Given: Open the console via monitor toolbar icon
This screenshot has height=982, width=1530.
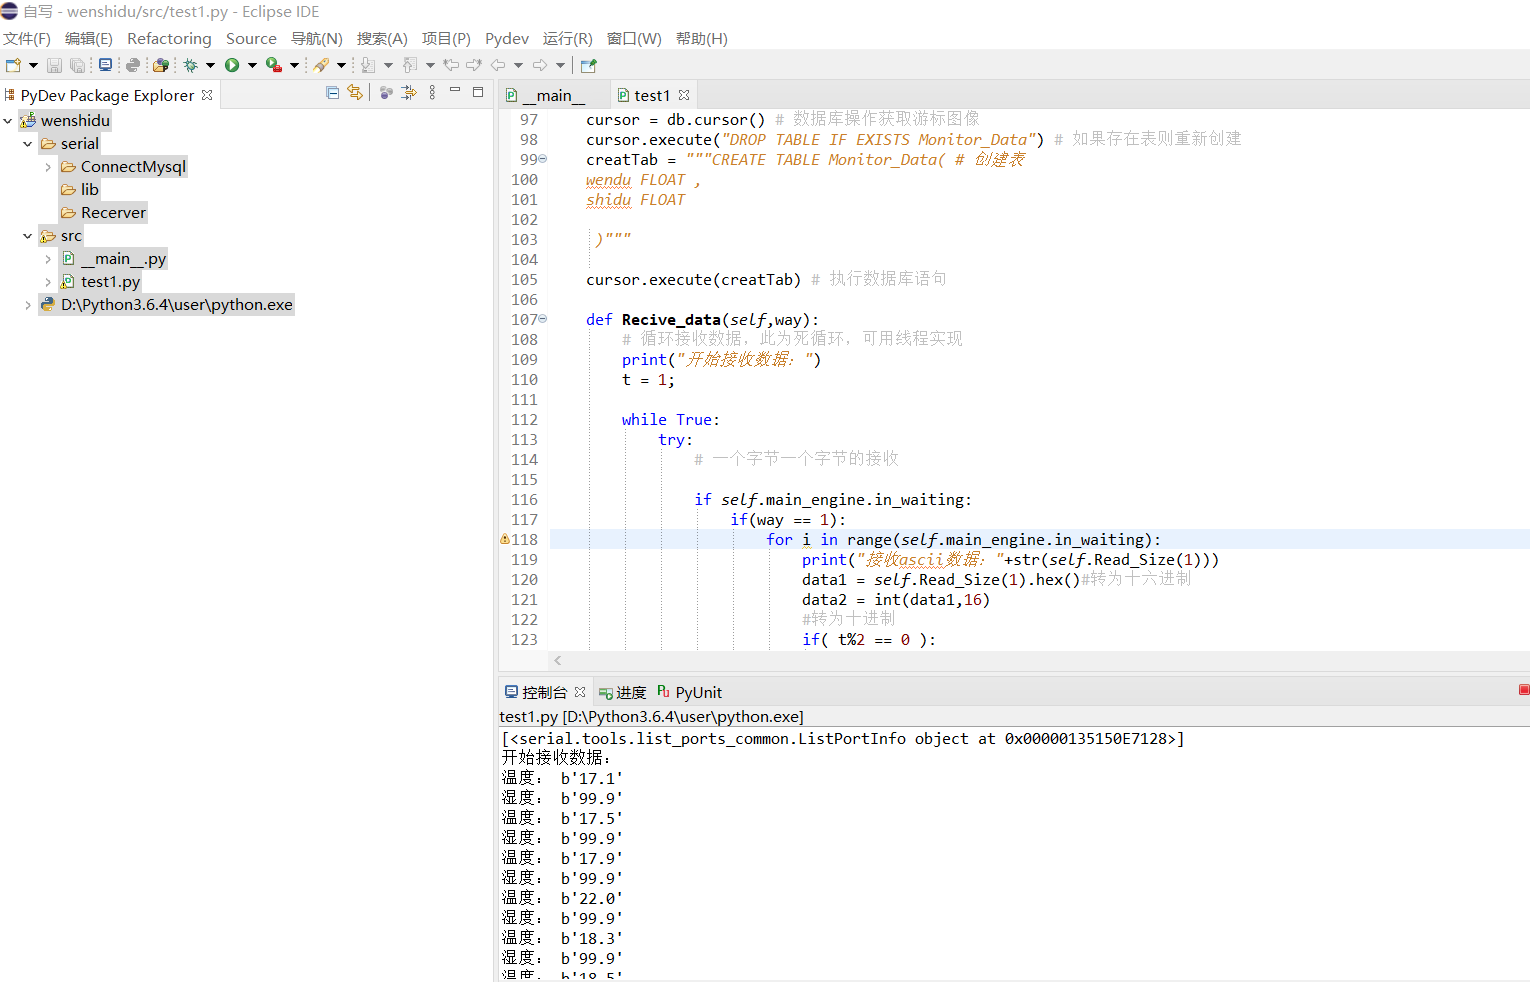Looking at the screenshot, I should pyautogui.click(x=105, y=65).
